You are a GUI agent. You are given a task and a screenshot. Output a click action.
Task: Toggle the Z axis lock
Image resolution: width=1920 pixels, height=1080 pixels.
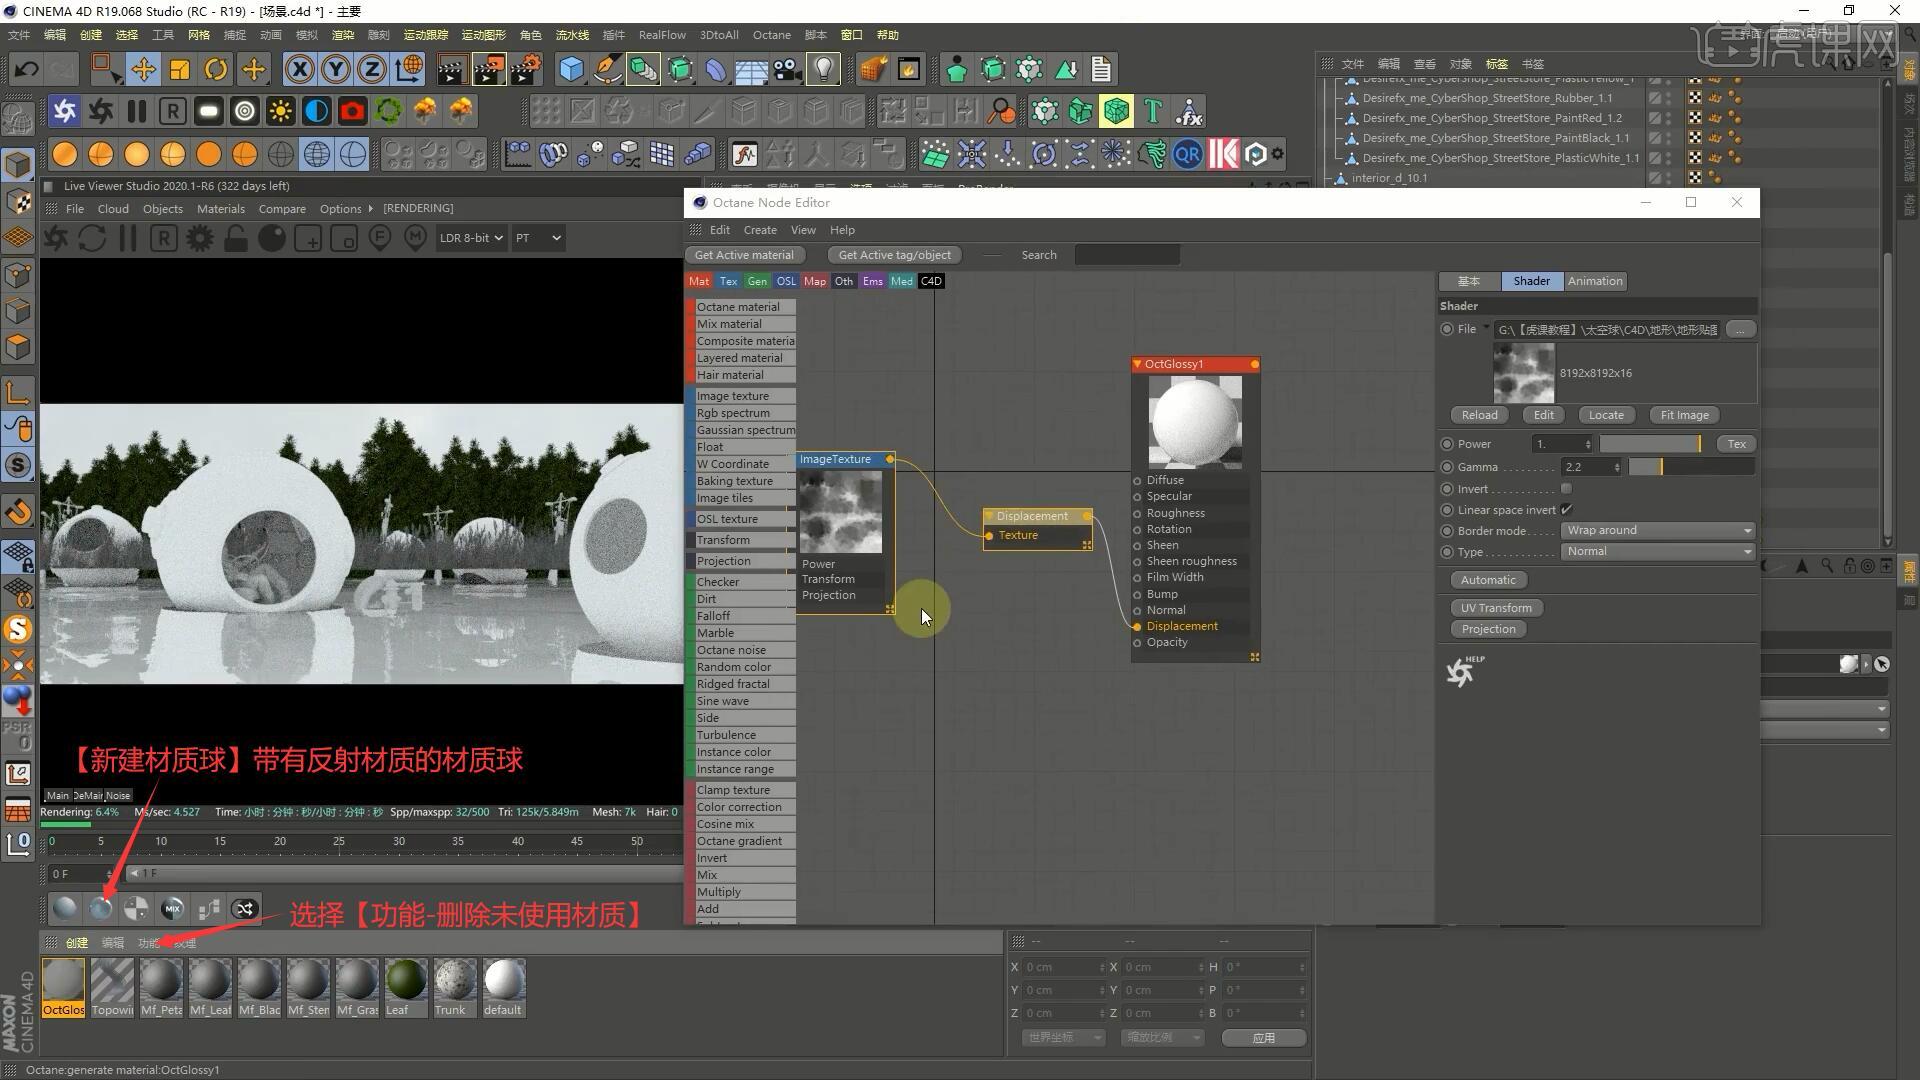pos(371,69)
